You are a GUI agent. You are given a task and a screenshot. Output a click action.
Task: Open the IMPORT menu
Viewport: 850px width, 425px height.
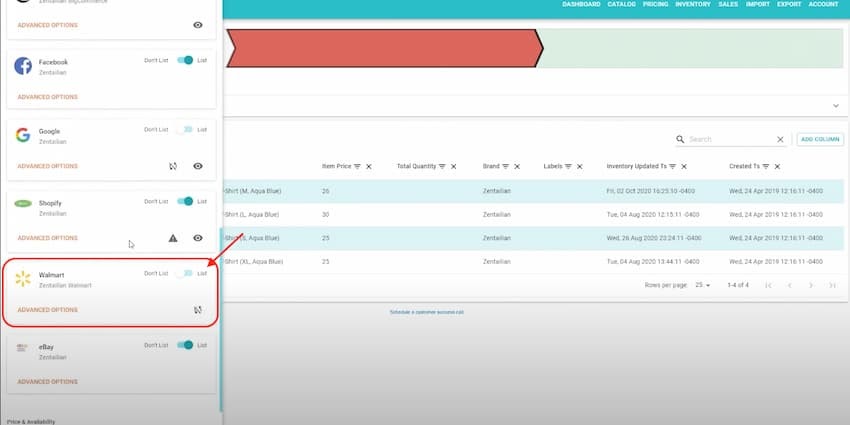coord(758,4)
